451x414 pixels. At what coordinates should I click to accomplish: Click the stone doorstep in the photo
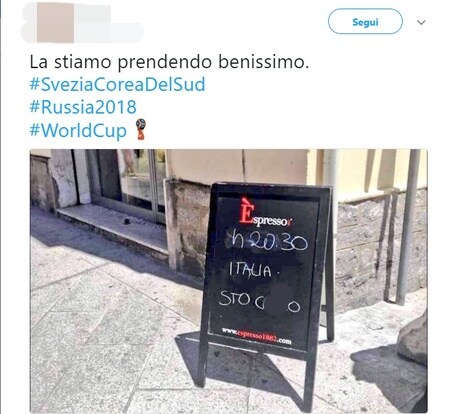pos(113,228)
